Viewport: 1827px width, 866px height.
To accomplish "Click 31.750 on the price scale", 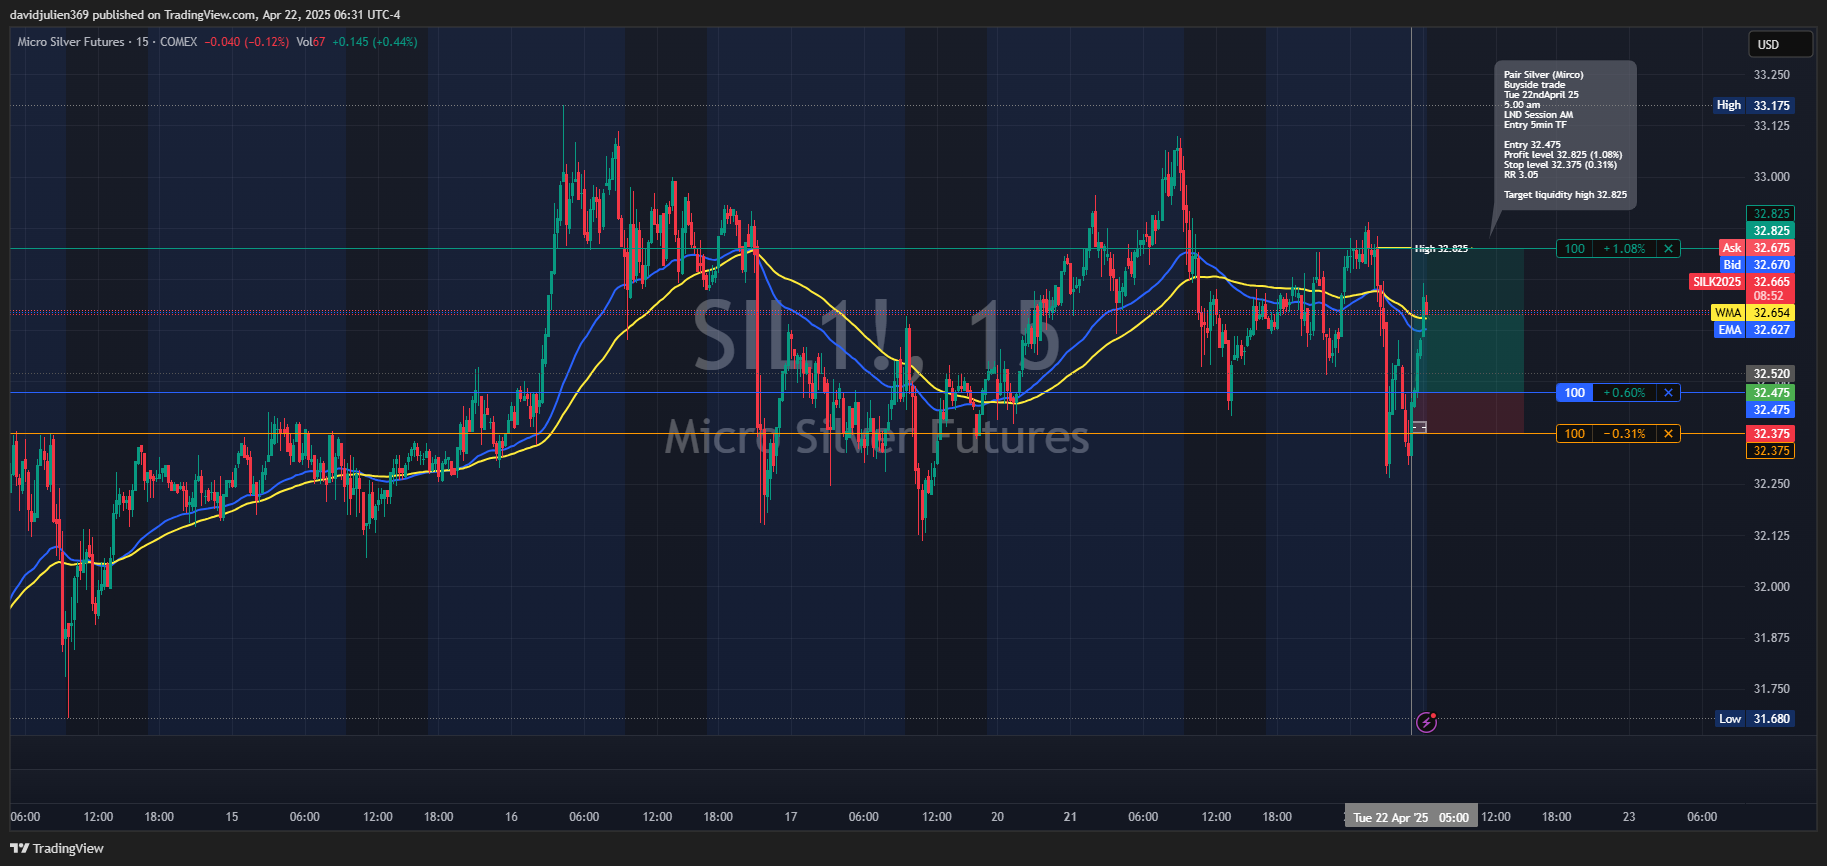I will pyautogui.click(x=1771, y=689).
